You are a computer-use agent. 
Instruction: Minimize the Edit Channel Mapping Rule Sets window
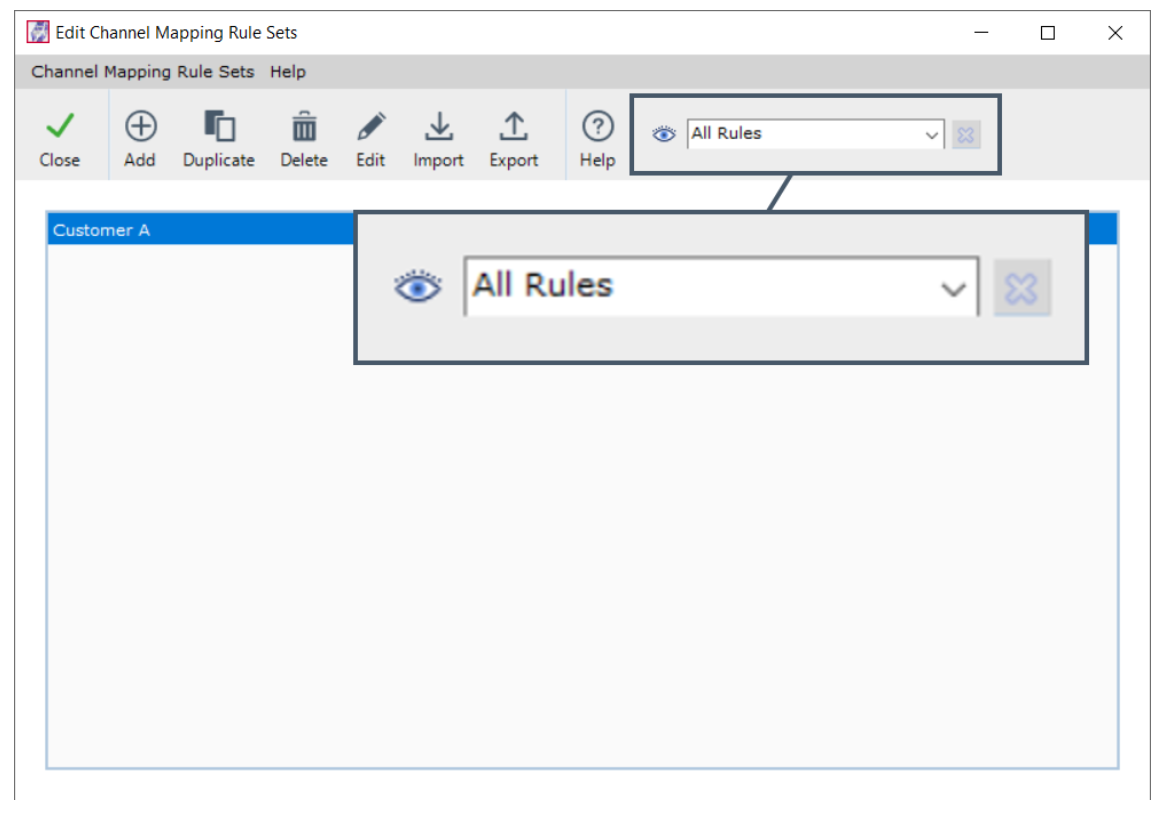tap(981, 33)
